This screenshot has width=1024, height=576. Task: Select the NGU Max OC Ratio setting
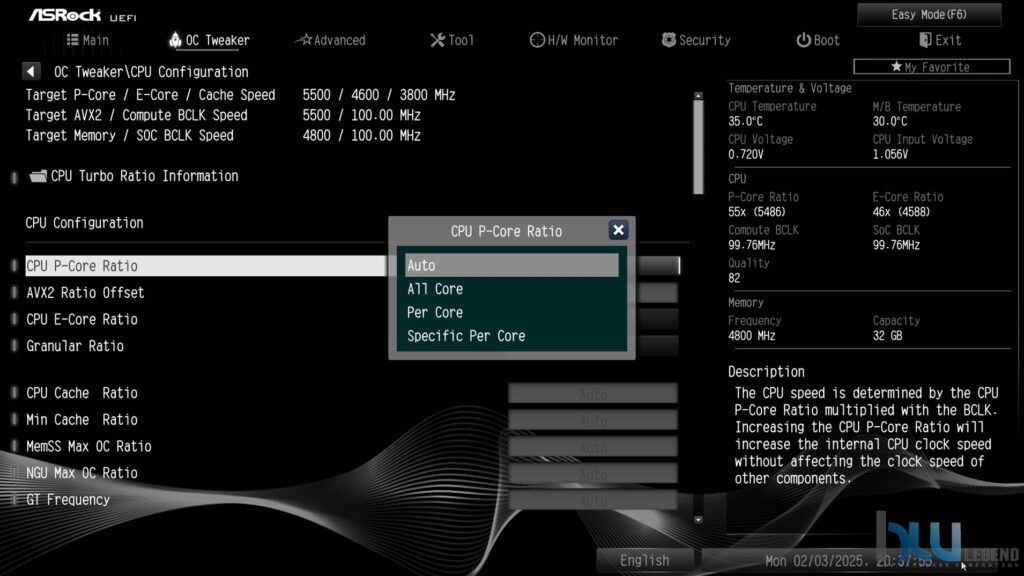[82, 473]
